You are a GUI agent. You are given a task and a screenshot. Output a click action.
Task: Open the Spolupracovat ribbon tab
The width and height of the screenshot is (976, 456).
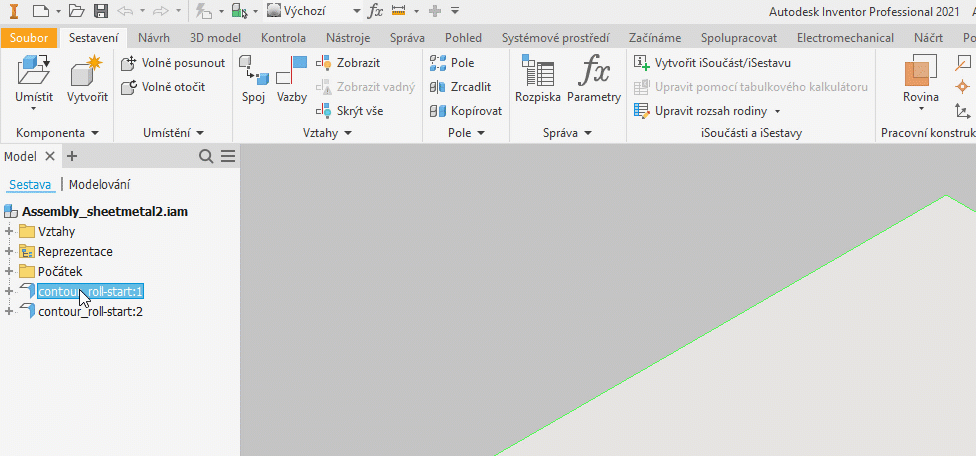tap(738, 38)
